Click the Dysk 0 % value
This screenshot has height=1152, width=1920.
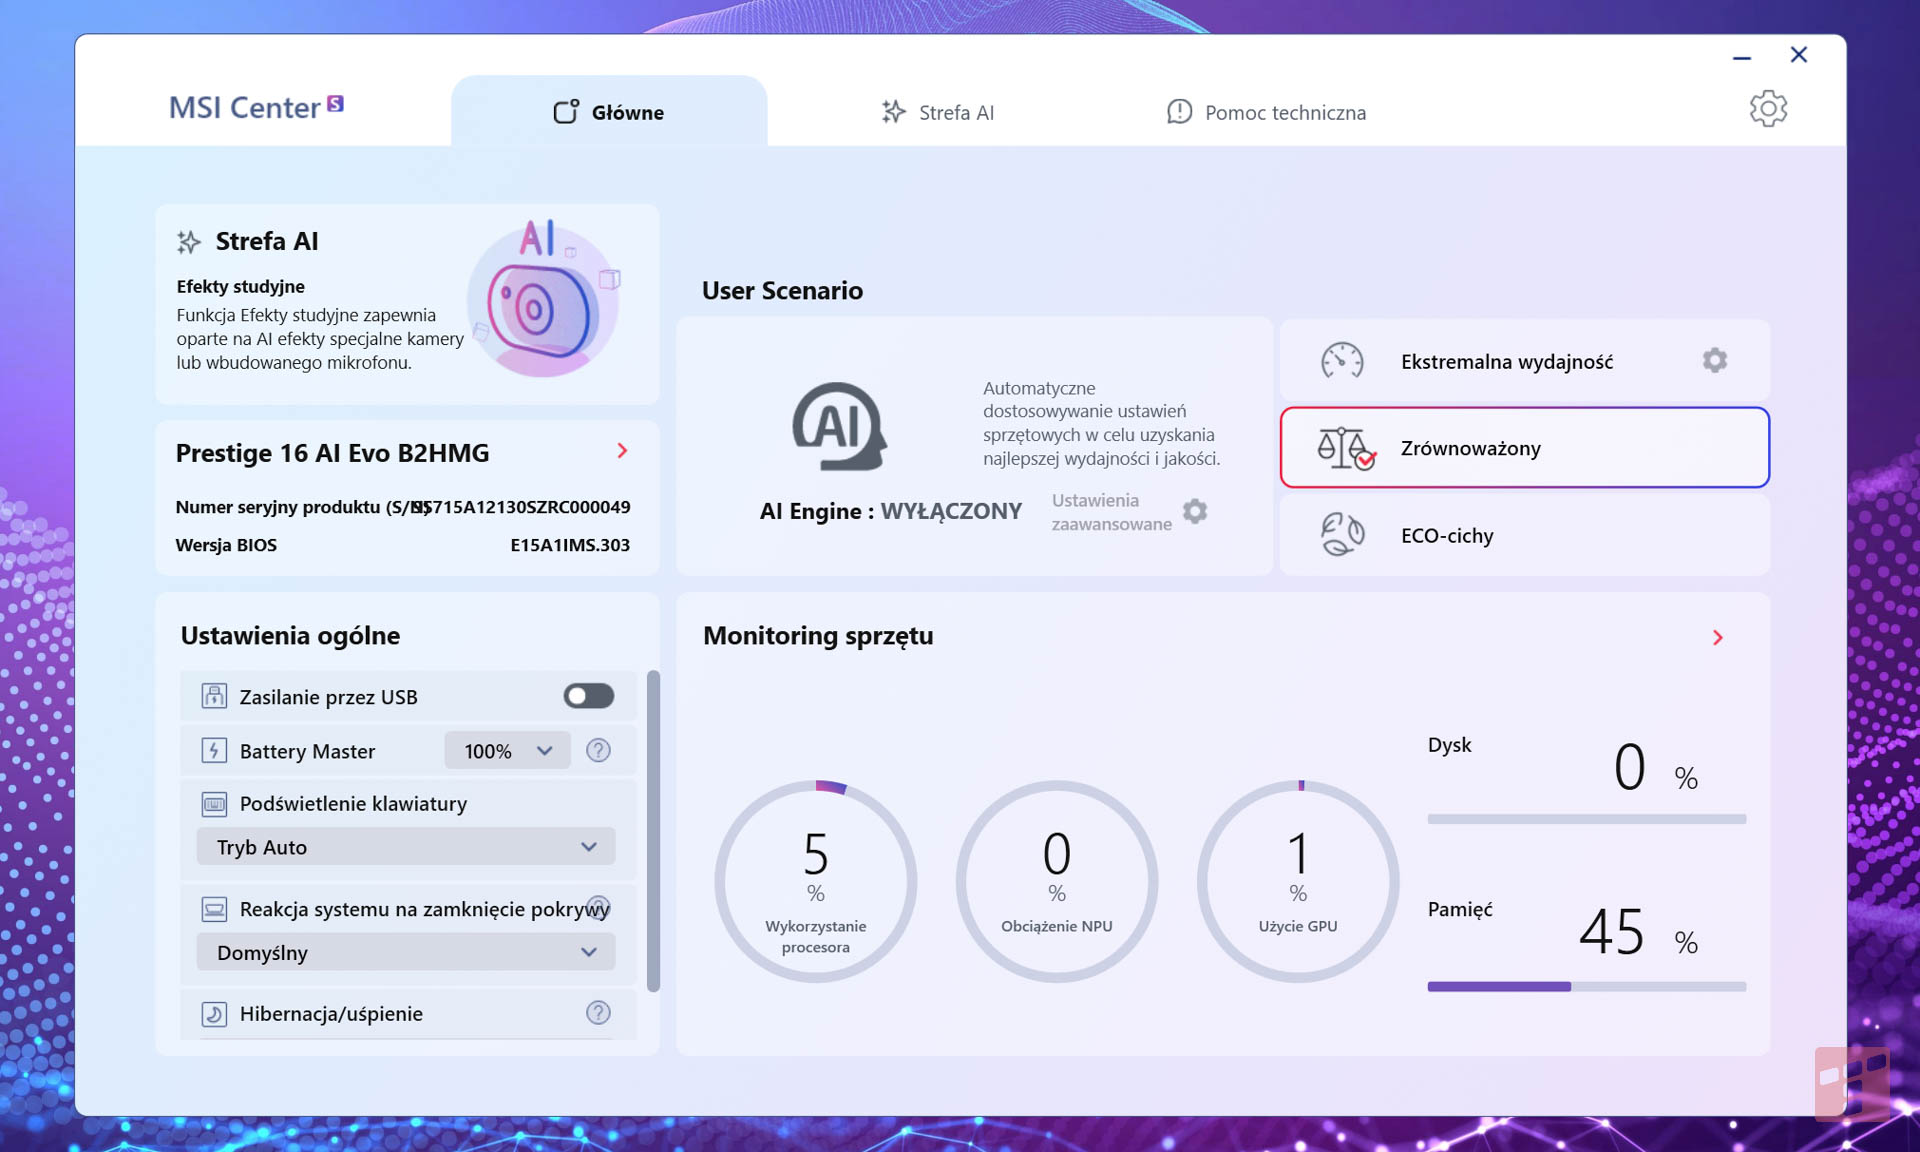pos(1655,768)
